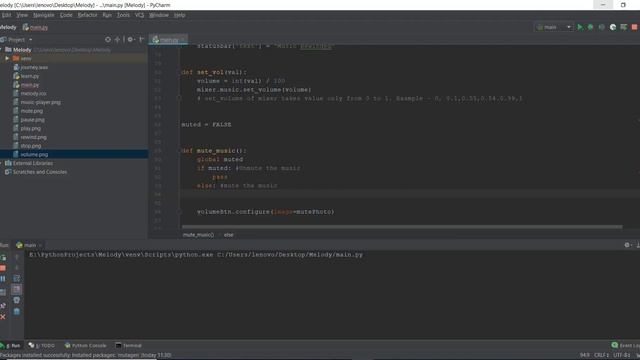Open learn.py in the project tree
Image resolution: width=640 pixels, height=360 pixels.
26,76
